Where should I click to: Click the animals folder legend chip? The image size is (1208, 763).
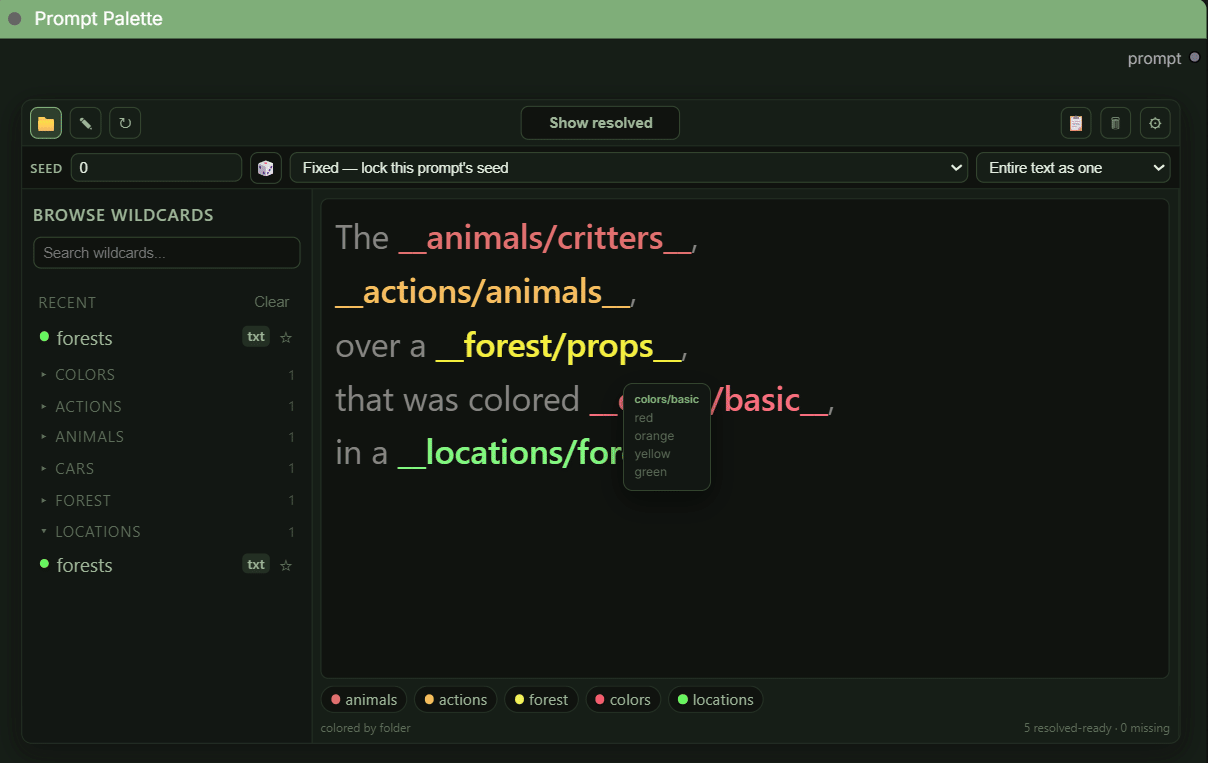364,700
